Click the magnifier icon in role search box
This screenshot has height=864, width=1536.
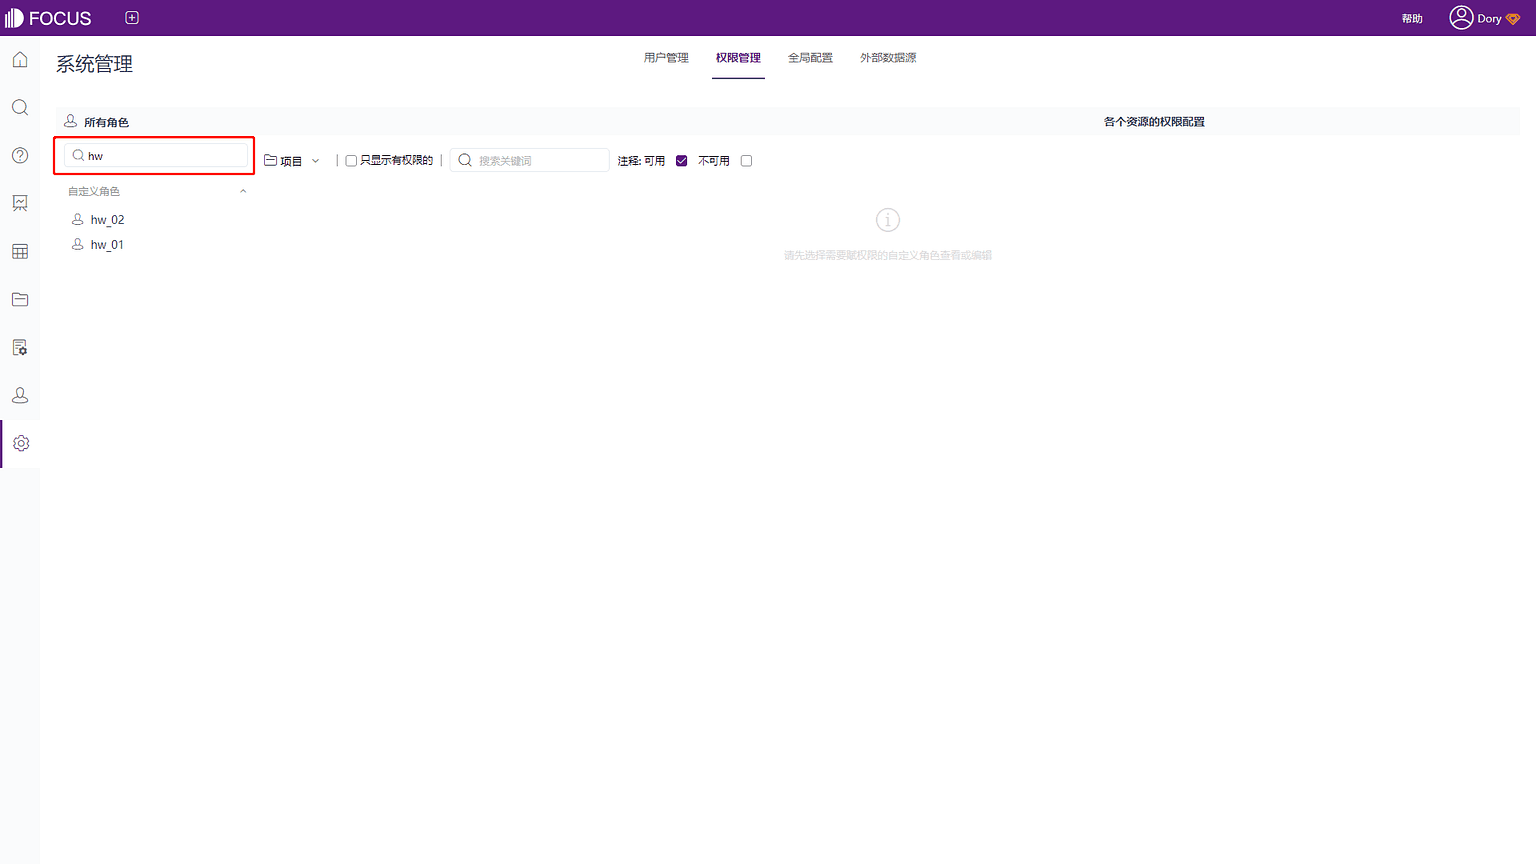pyautogui.click(x=78, y=155)
